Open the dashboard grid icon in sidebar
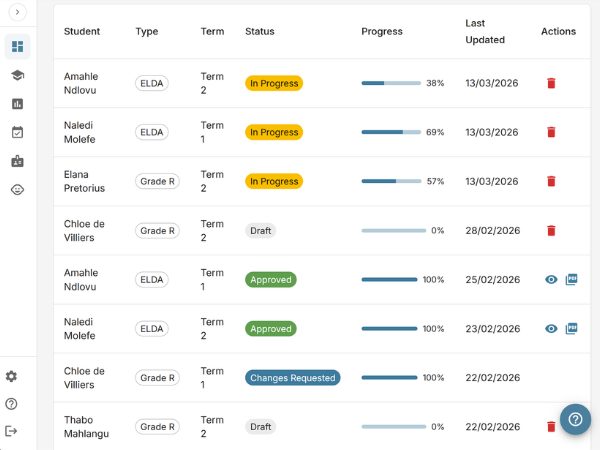The width and height of the screenshot is (600, 450). click(18, 46)
